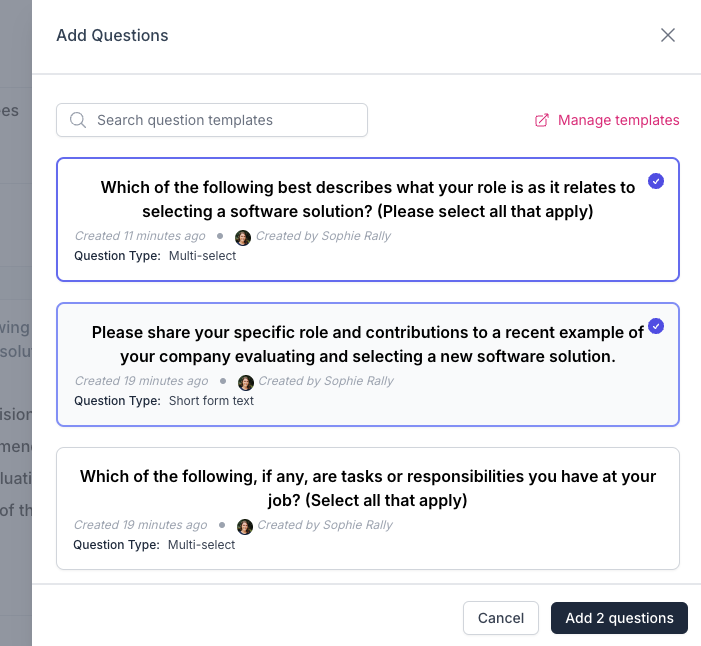Image resolution: width=701 pixels, height=646 pixels.
Task: Click "Created 11 minutes ago" timestamp
Action: pos(140,237)
